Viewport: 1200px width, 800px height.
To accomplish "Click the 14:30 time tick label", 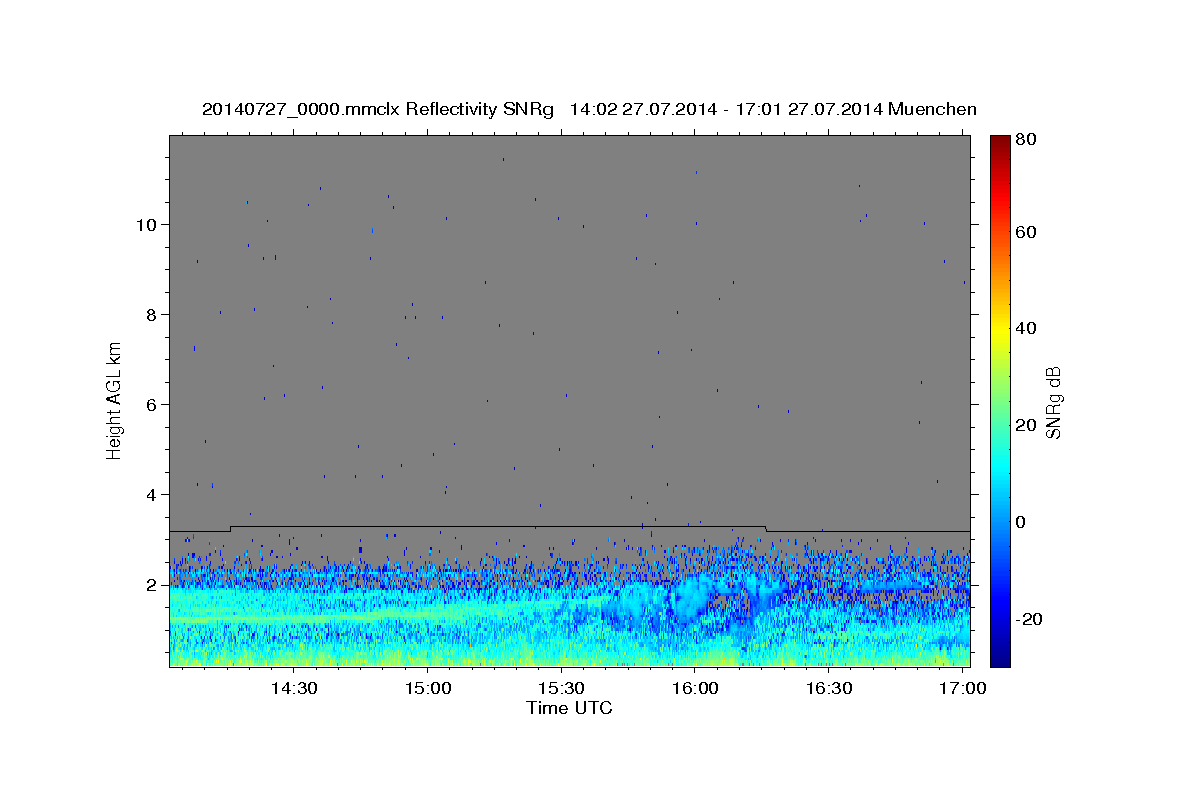I will click(x=295, y=688).
